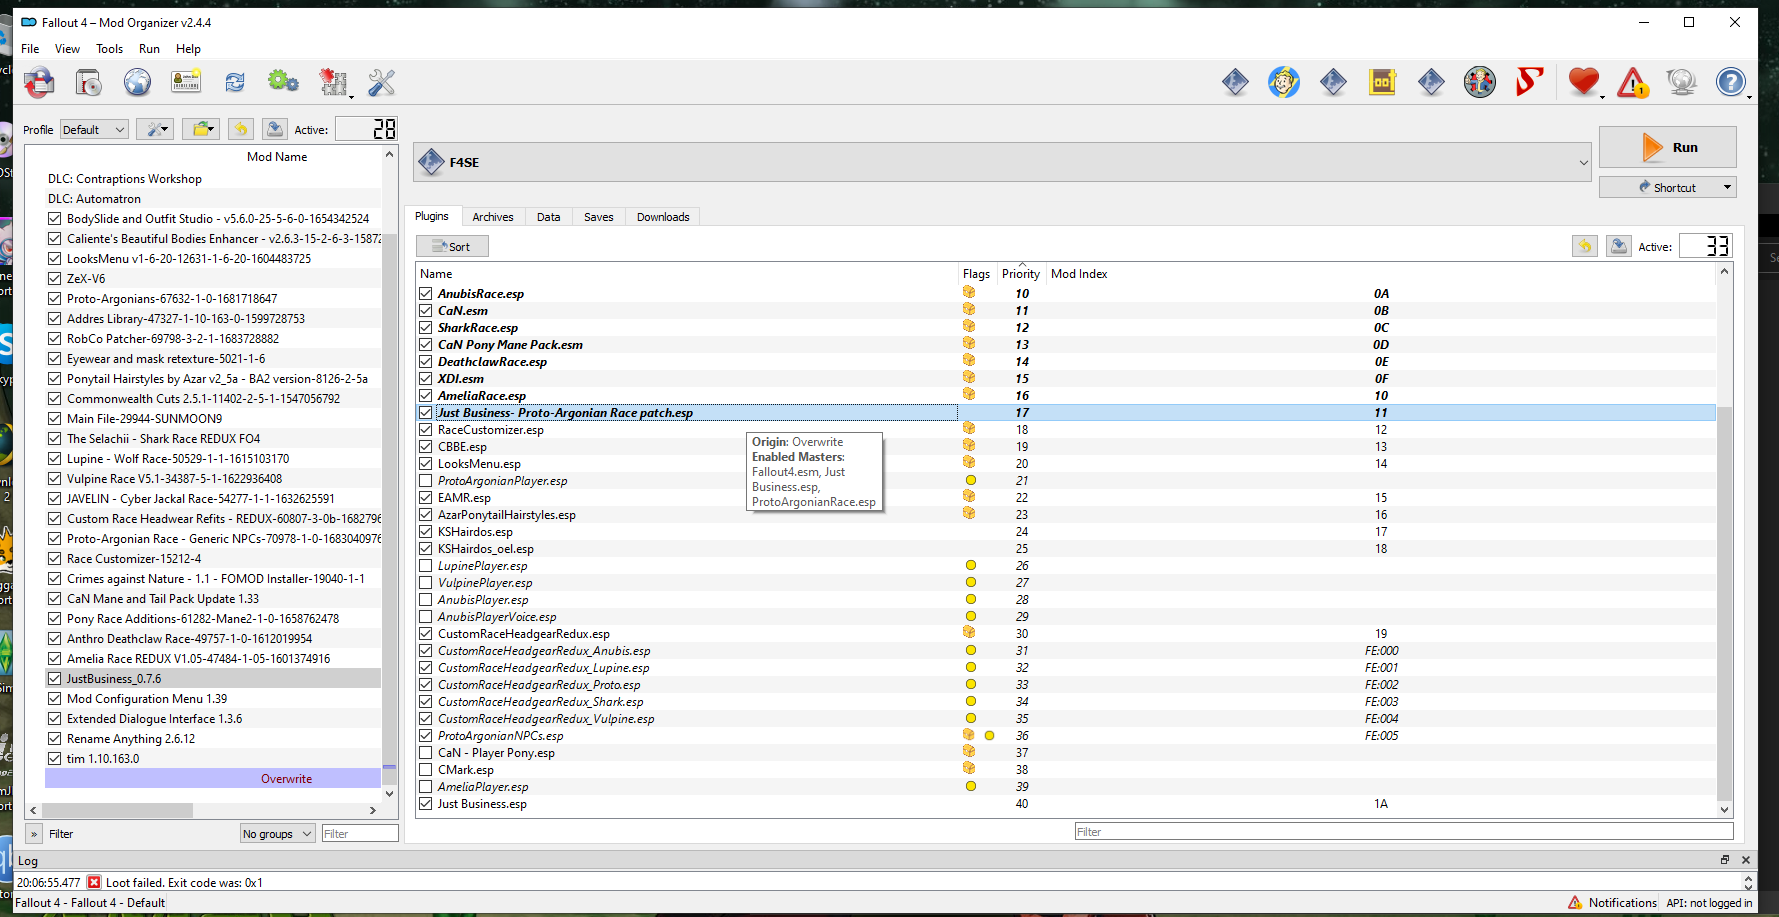Launch the round Vault Boy thumbs-up shortcut
This screenshot has height=917, width=1779.
coord(1480,82)
